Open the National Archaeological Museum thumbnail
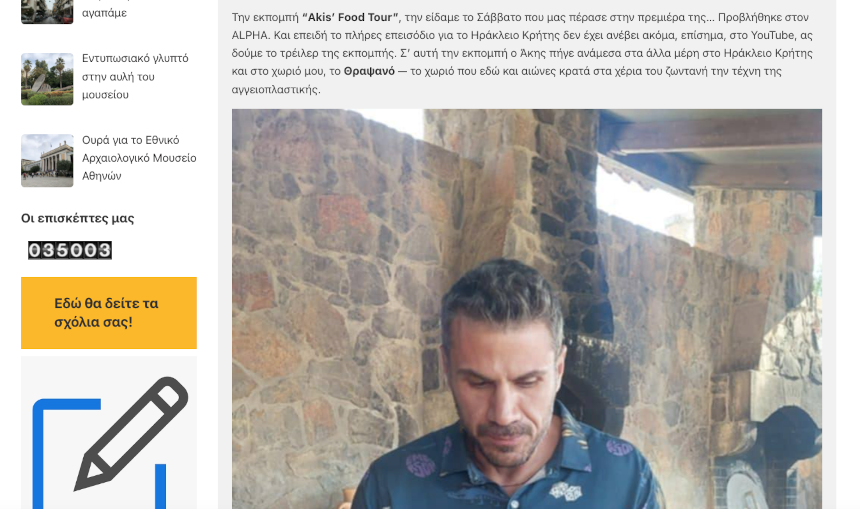 (47, 161)
